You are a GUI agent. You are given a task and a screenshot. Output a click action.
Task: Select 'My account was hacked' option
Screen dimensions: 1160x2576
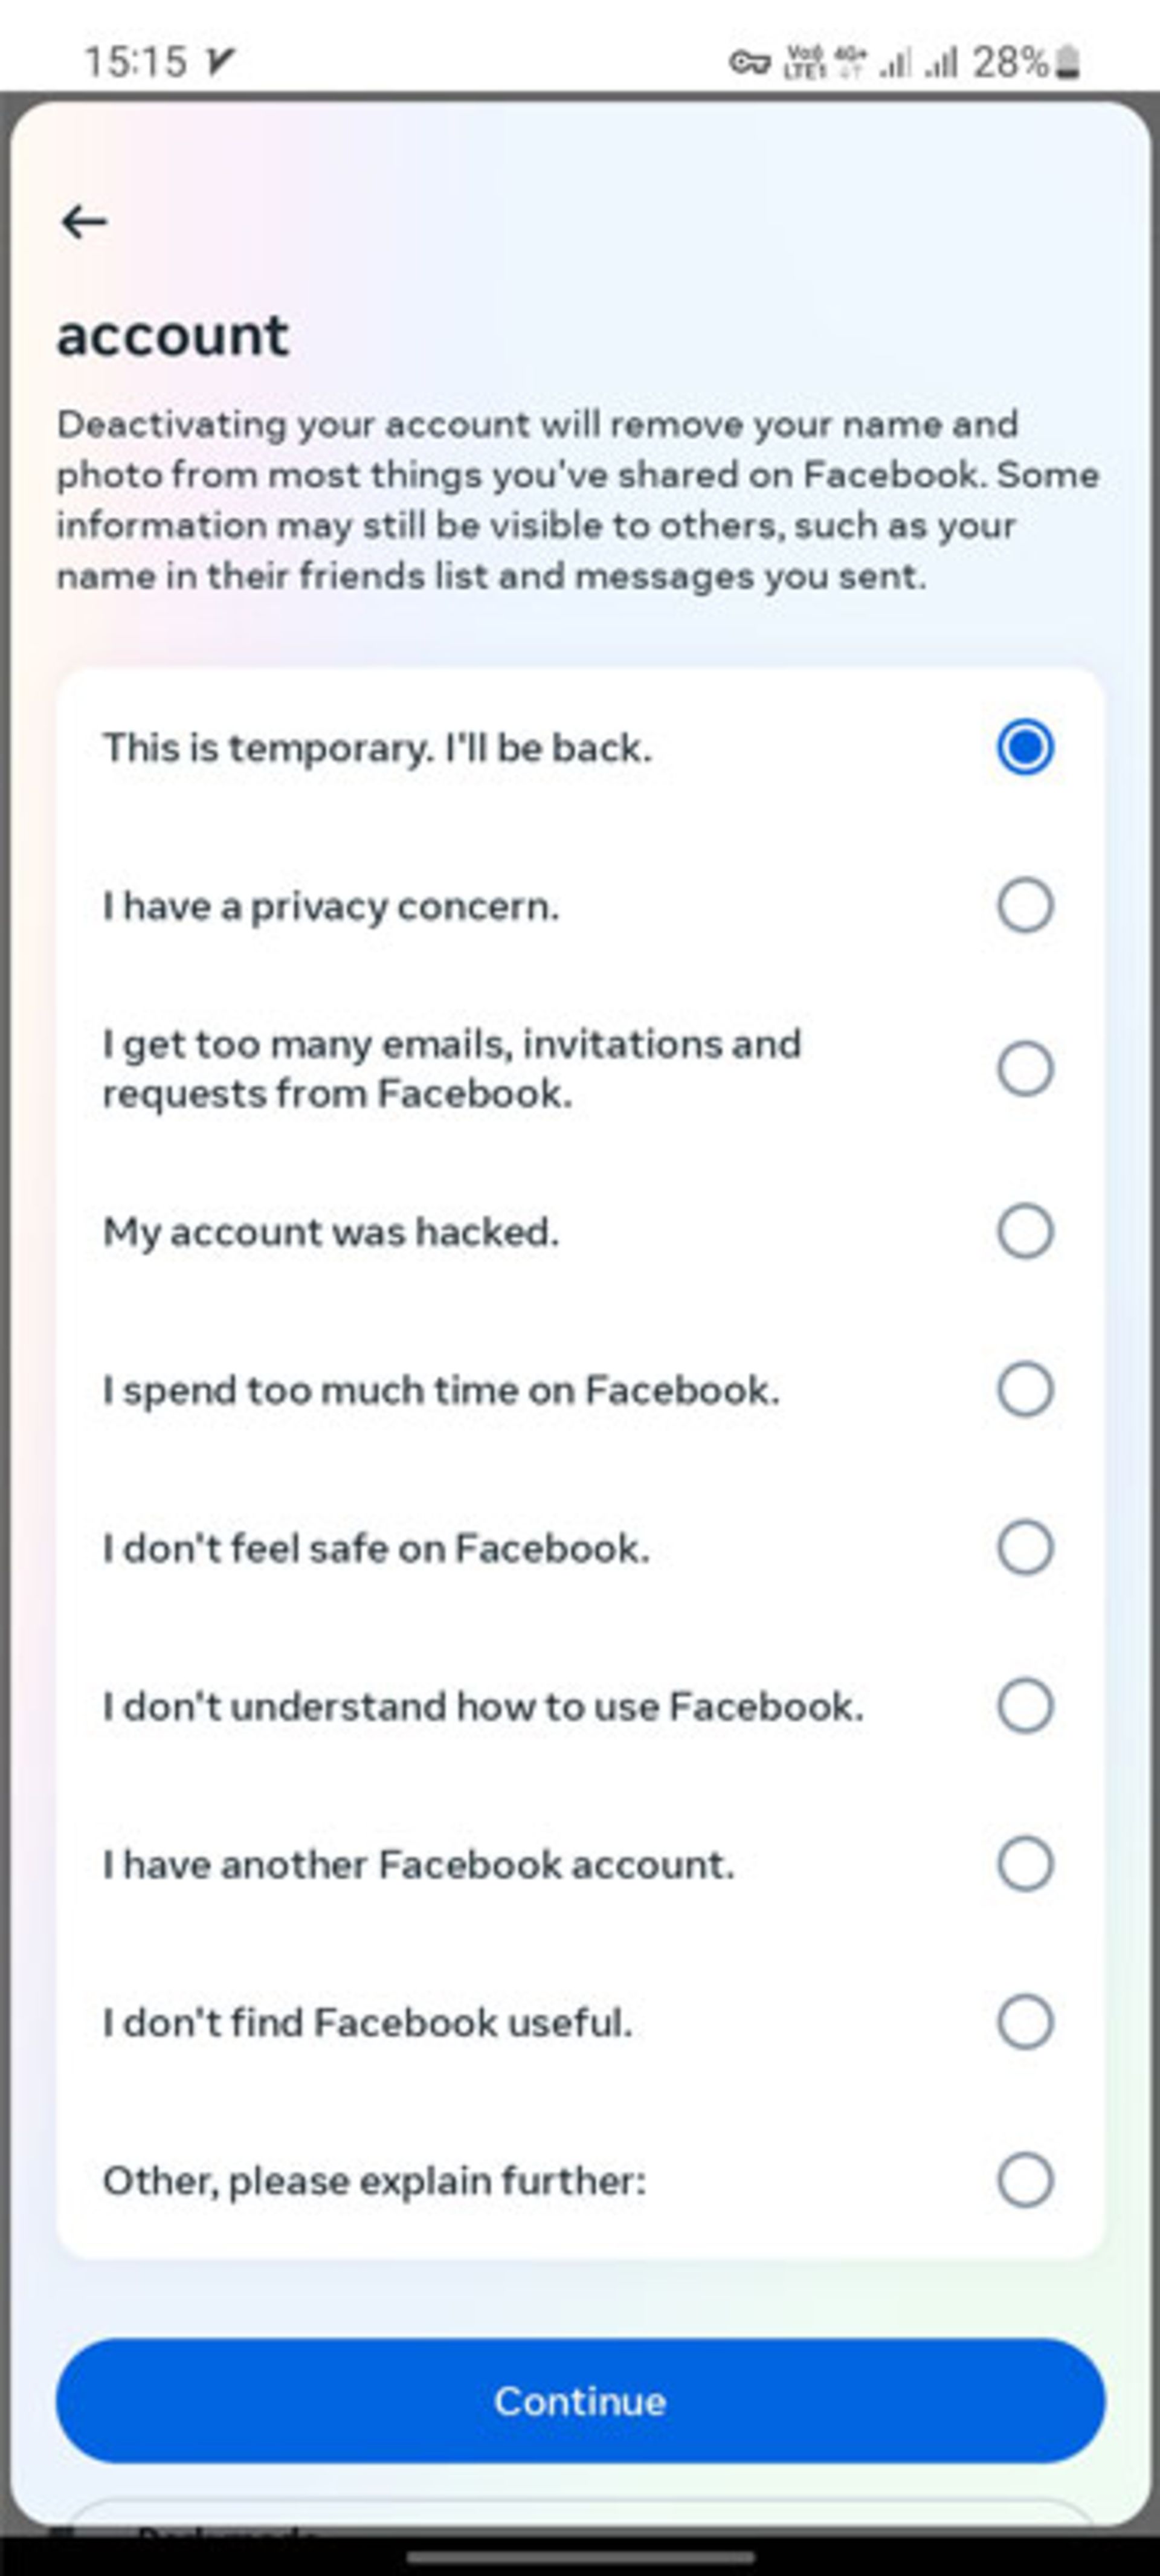tap(1024, 1231)
